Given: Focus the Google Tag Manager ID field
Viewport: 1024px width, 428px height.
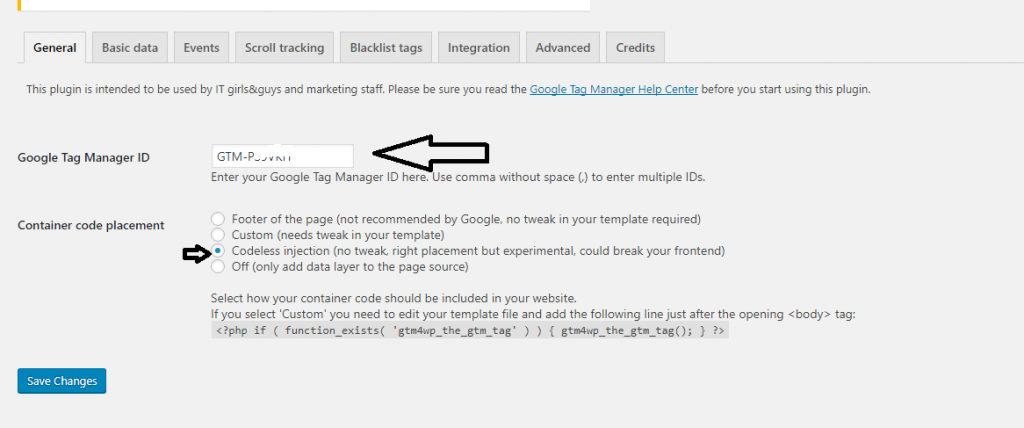Looking at the screenshot, I should coord(281,157).
